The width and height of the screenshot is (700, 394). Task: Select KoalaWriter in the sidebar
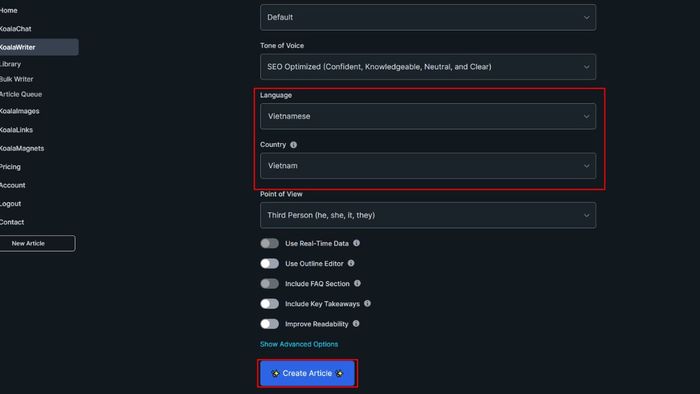point(39,47)
